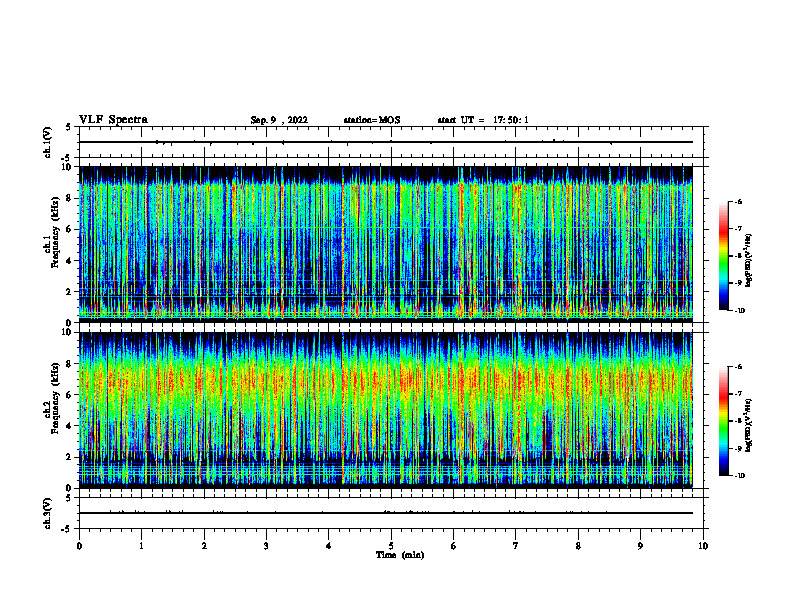Click the time axis tick label "9"
This screenshot has width=792, height=612.
(640, 546)
